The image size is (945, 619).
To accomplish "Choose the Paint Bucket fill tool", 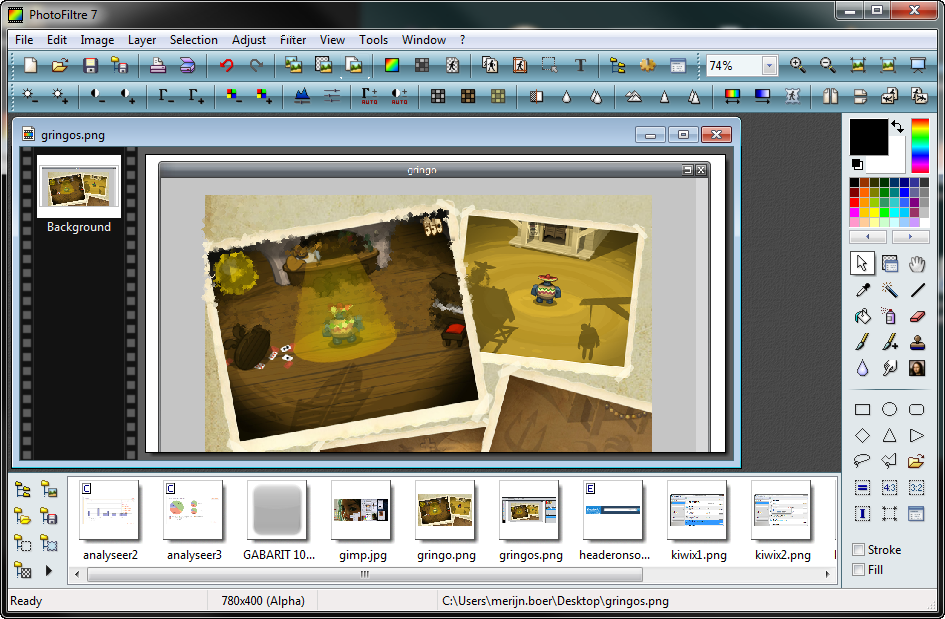I will 862,316.
